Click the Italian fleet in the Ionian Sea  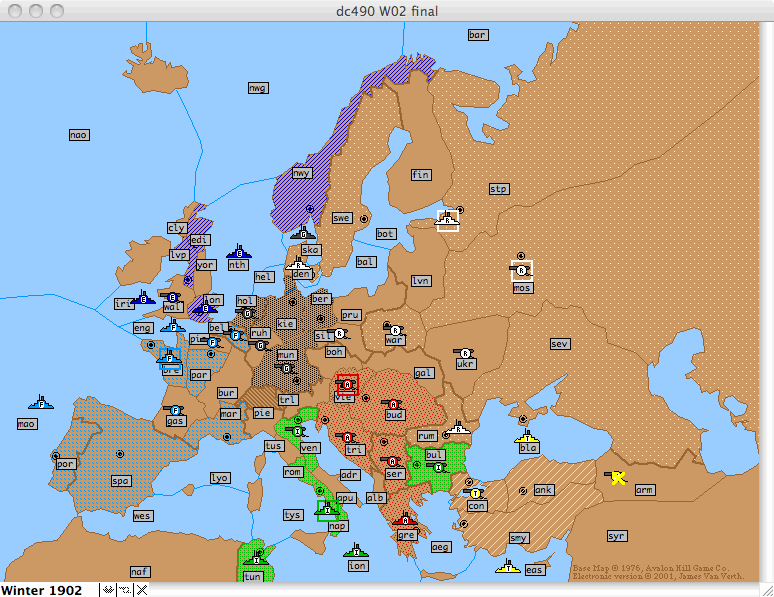tap(355, 551)
